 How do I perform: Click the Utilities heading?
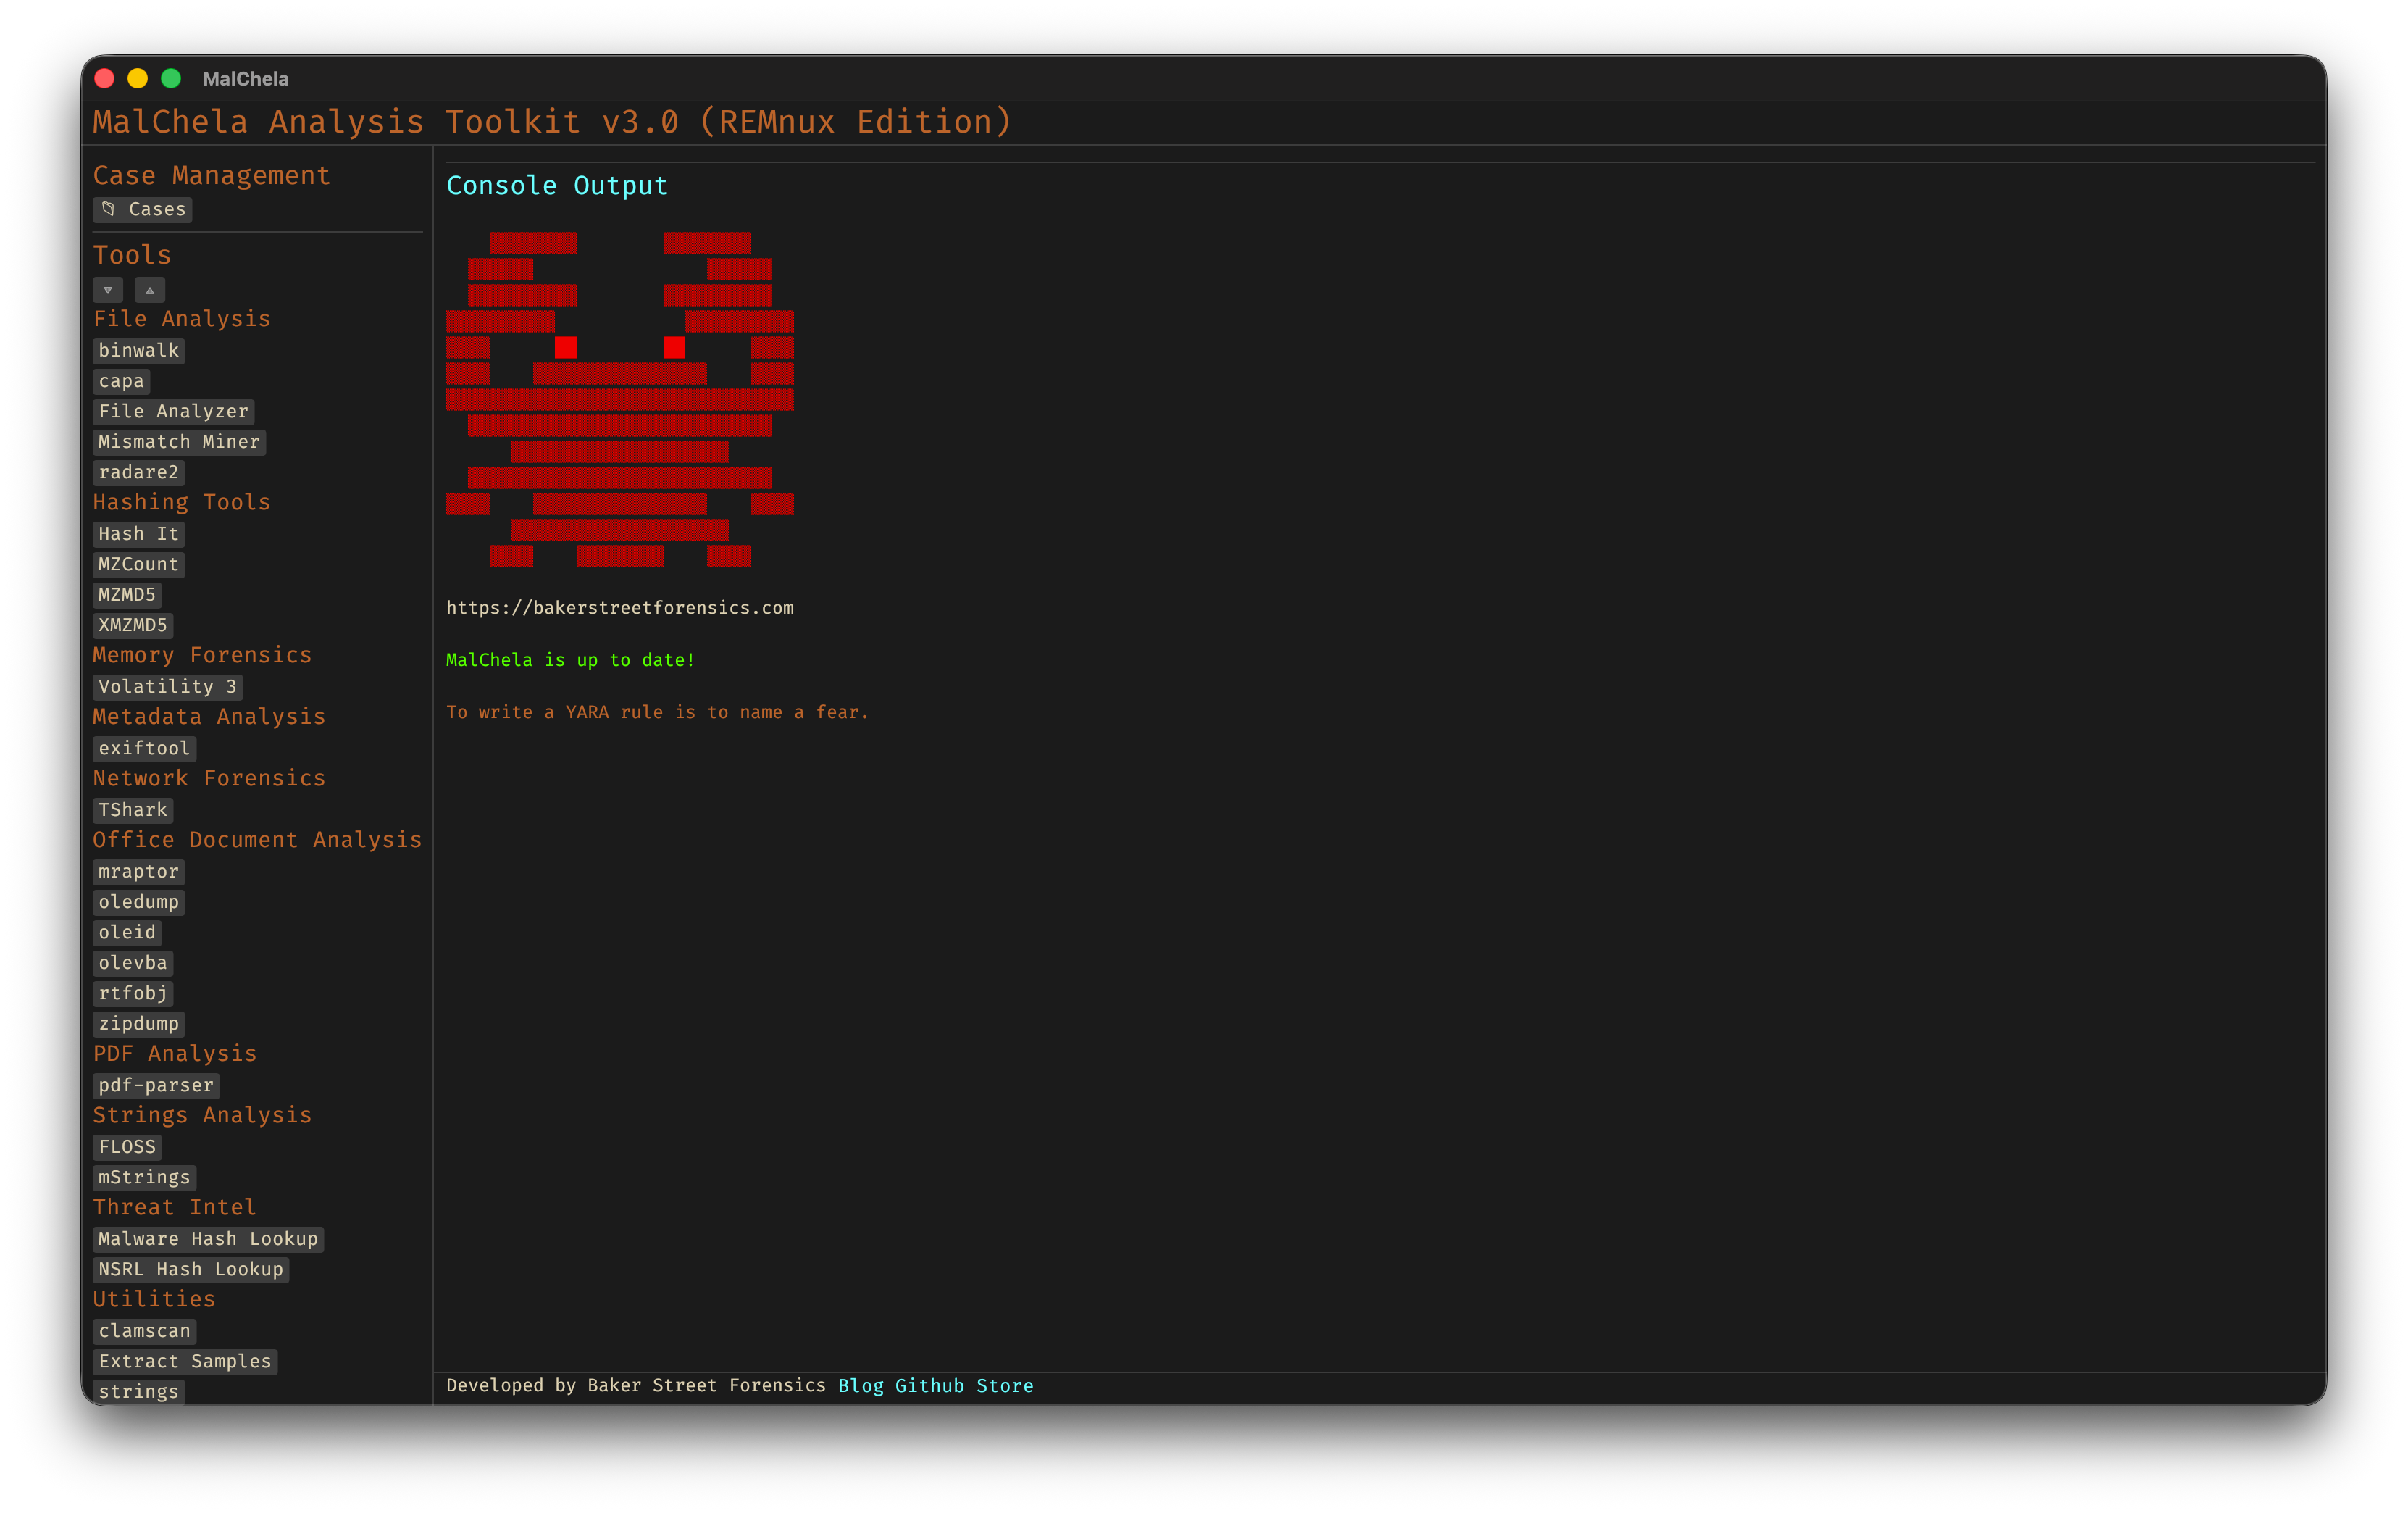pos(154,1299)
